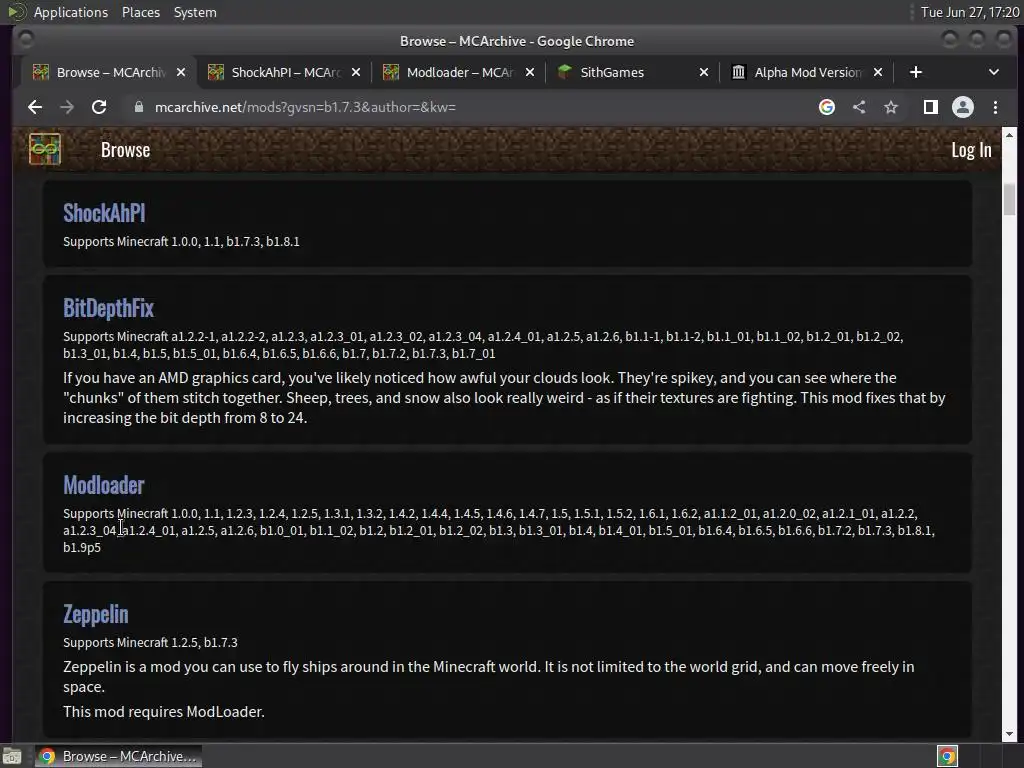Viewport: 1024px width, 768px height.
Task: Open the System menu
Action: [195, 12]
